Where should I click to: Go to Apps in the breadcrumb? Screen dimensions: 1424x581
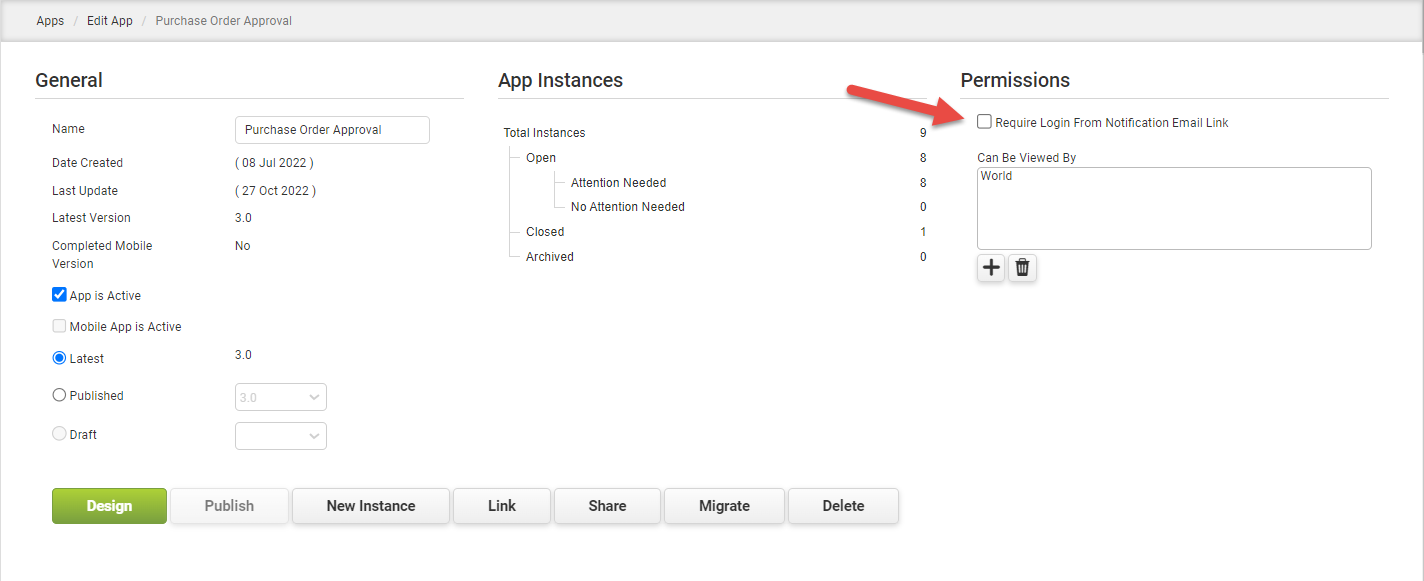point(50,21)
